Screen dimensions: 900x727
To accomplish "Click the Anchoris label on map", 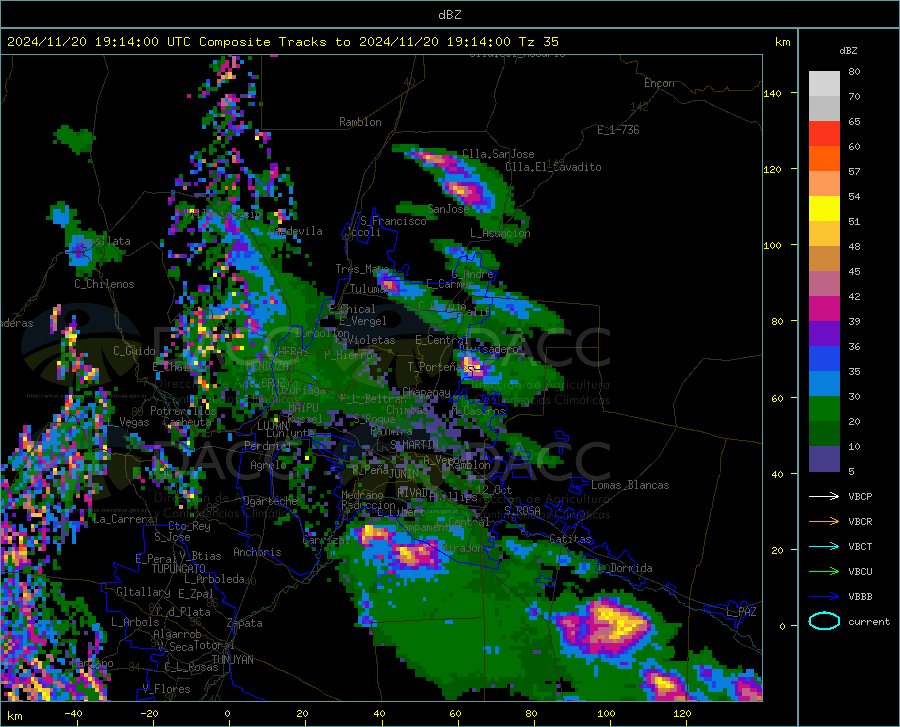I will 257,553.
